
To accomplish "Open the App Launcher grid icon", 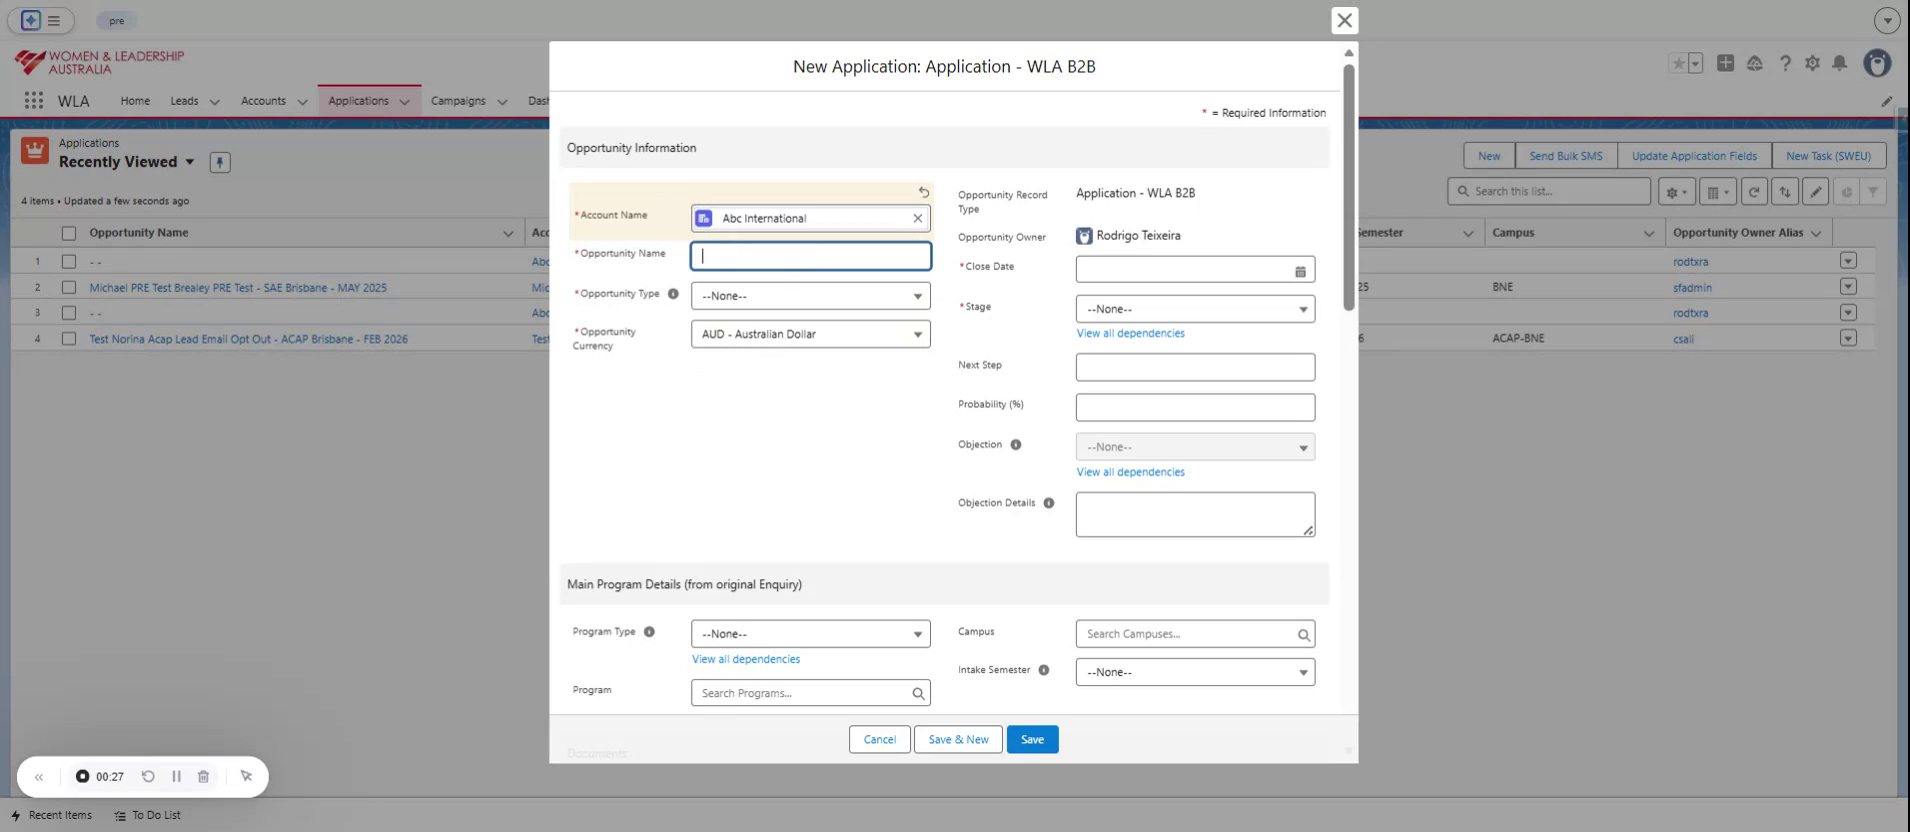I will (x=34, y=101).
